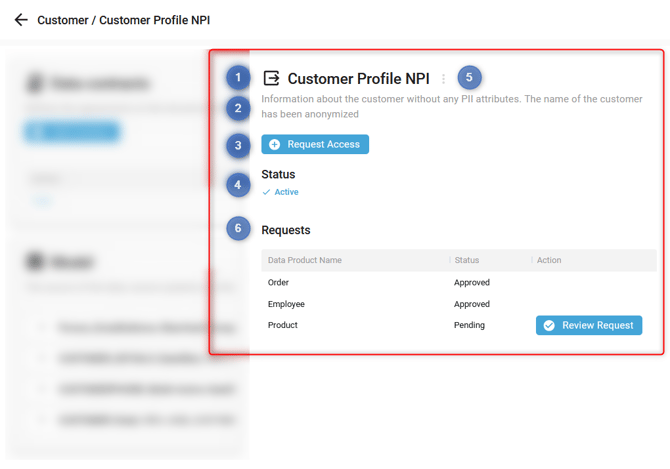Click the numbered callout badge 5
The width and height of the screenshot is (670, 469).
pyautogui.click(x=469, y=77)
